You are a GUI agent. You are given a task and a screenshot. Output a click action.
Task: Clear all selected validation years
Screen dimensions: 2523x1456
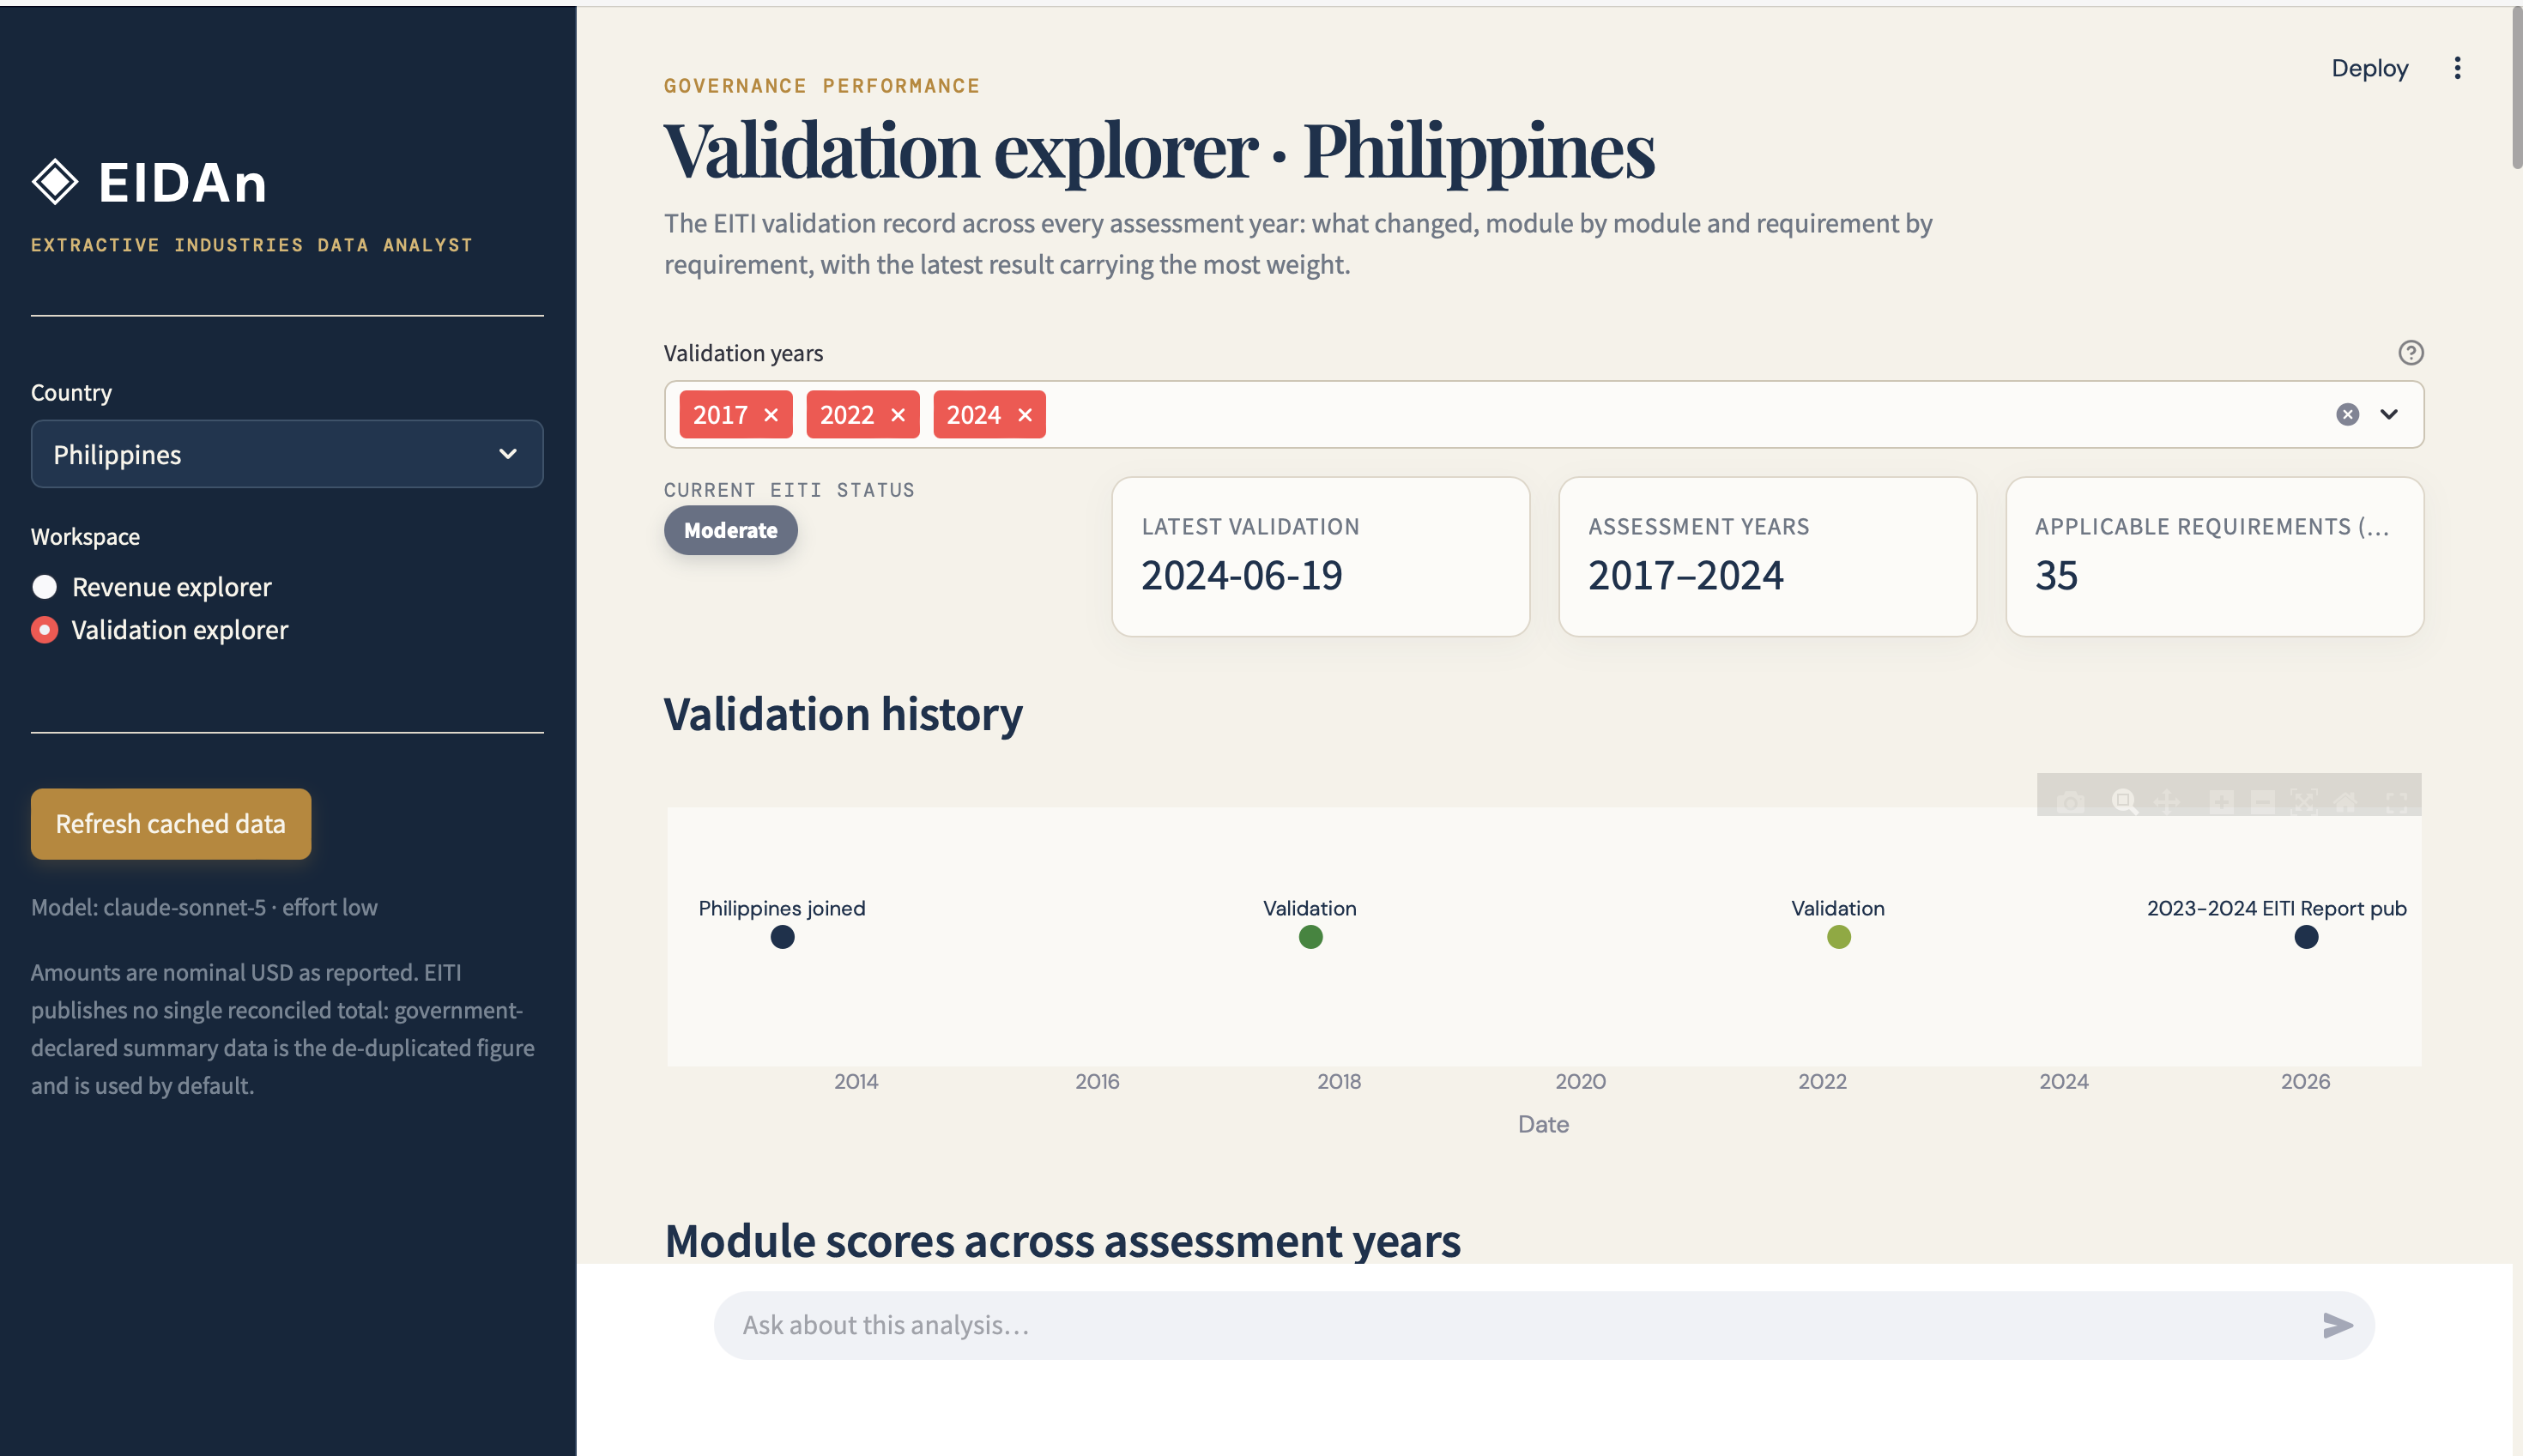pos(2347,415)
